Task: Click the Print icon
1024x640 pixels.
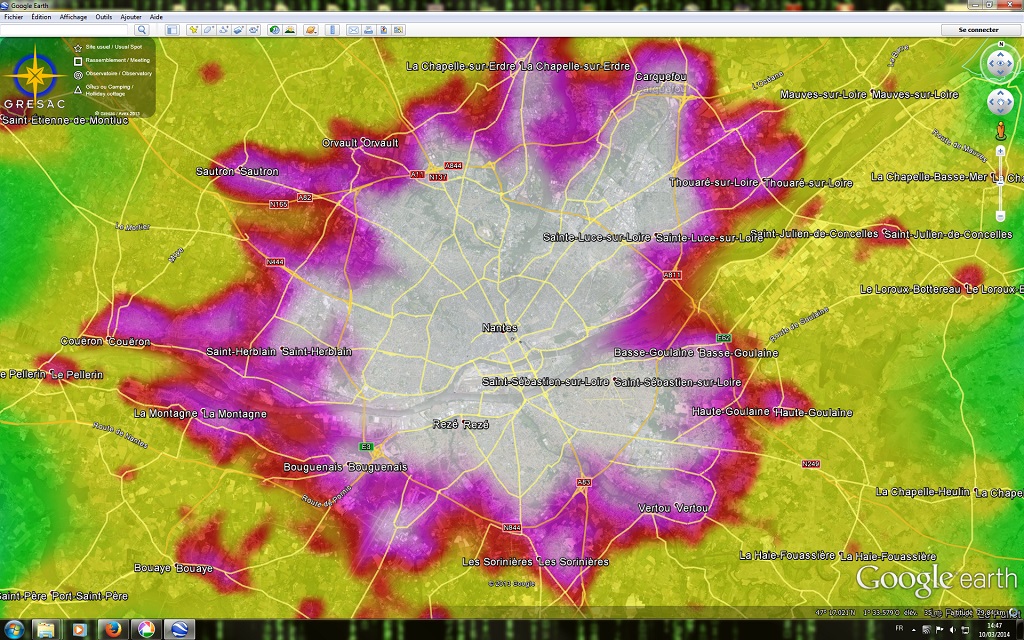Action: tap(368, 29)
